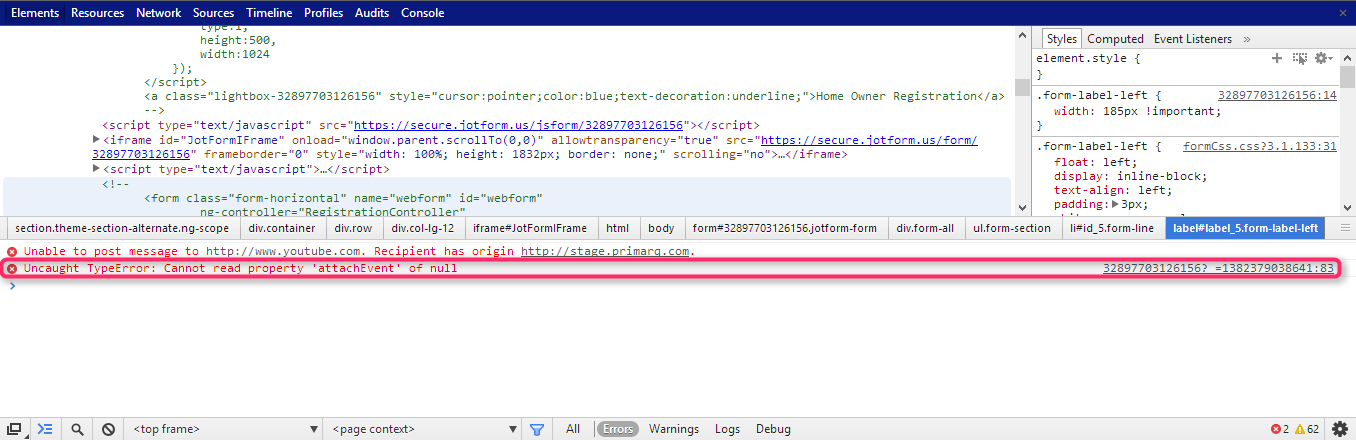1356x440 pixels.
Task: Open DevTools settings gear at bottom right
Action: point(1340,429)
